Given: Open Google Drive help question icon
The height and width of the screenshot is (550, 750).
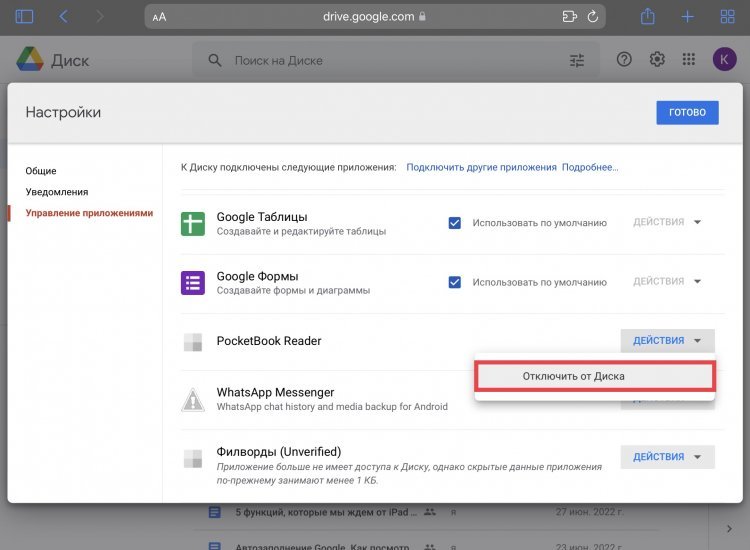Looking at the screenshot, I should click(x=624, y=60).
